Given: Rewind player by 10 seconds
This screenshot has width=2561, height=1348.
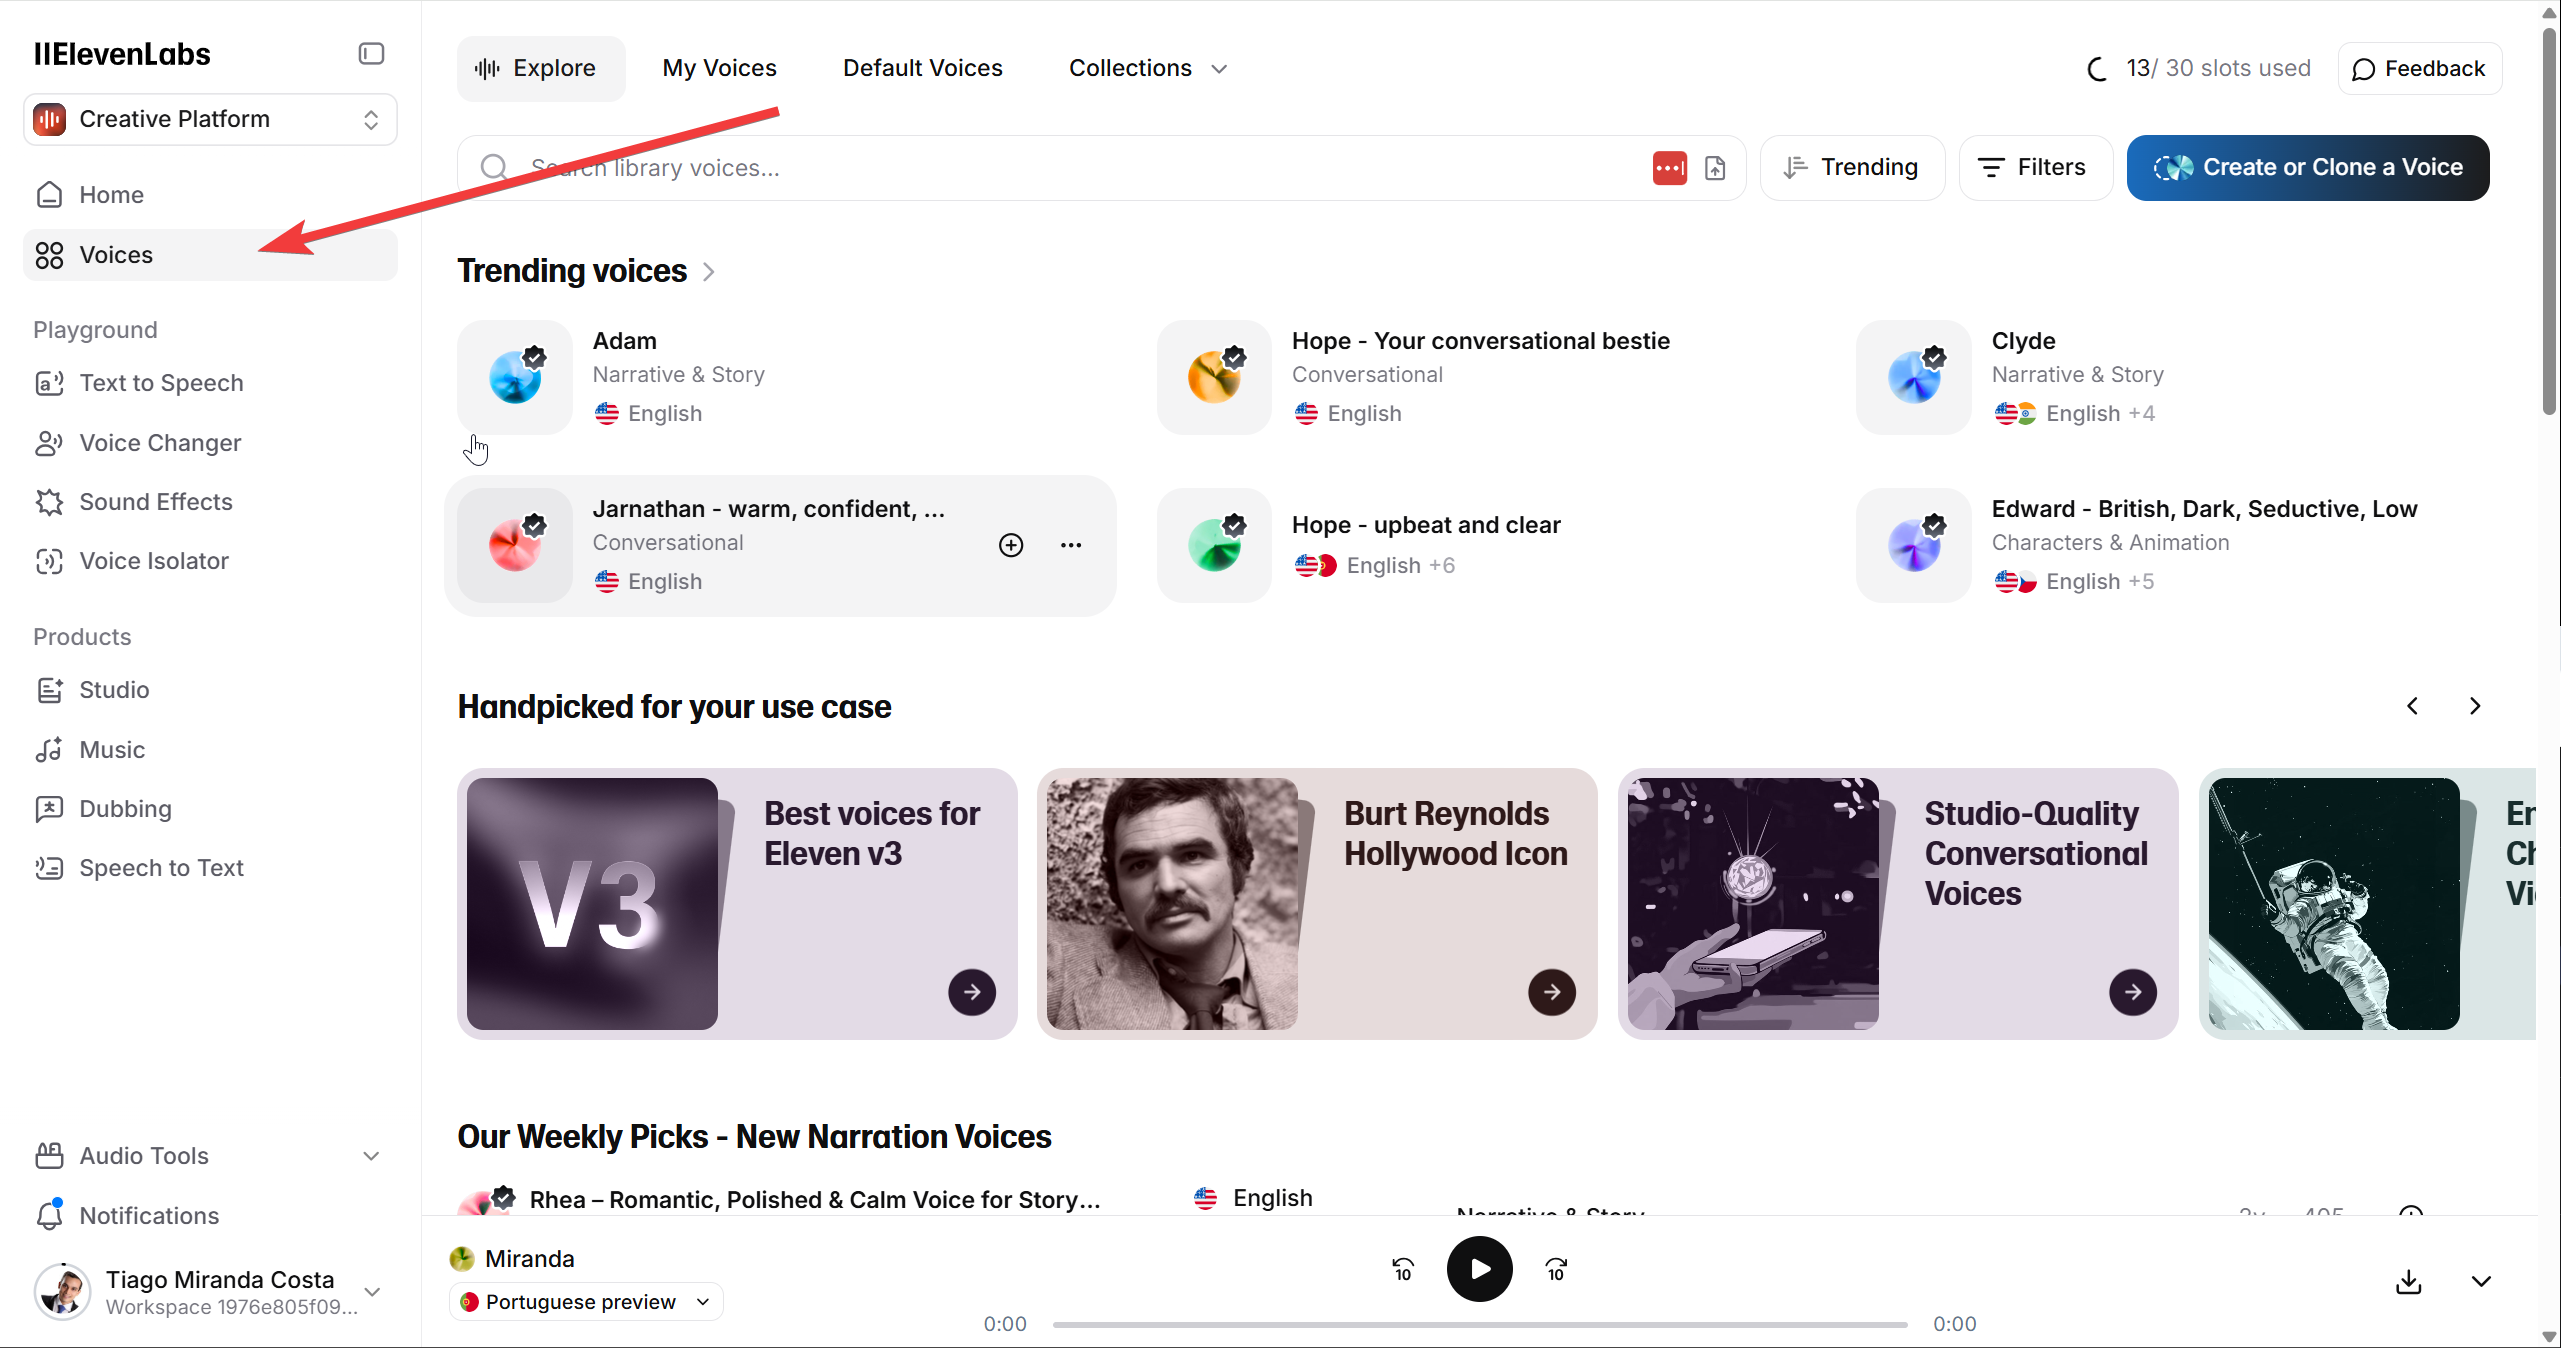Looking at the screenshot, I should click(1403, 1269).
